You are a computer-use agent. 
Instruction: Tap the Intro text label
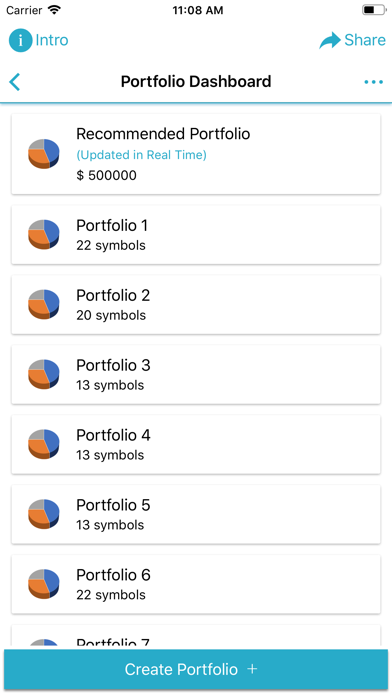point(52,40)
